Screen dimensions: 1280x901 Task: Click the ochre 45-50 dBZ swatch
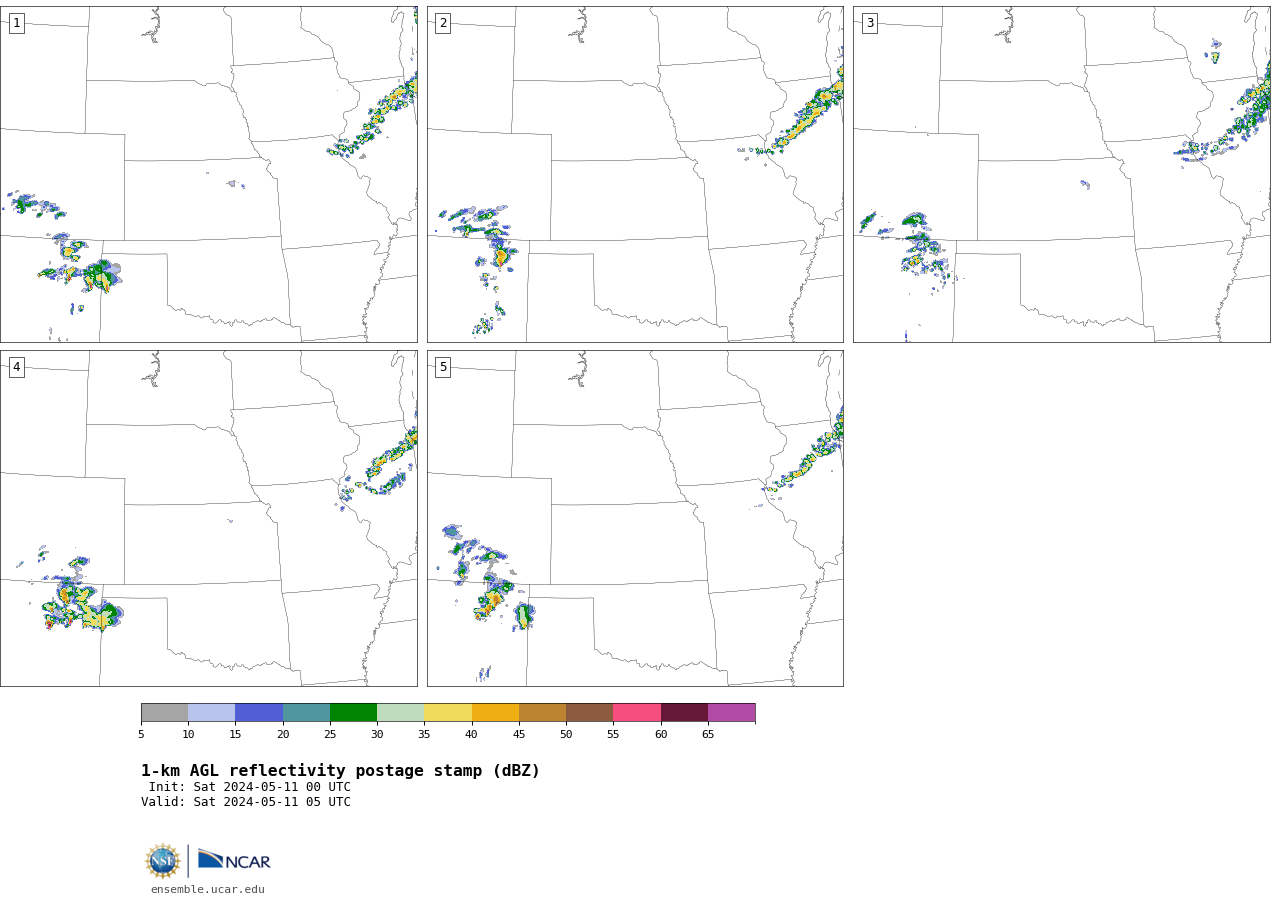coord(542,713)
